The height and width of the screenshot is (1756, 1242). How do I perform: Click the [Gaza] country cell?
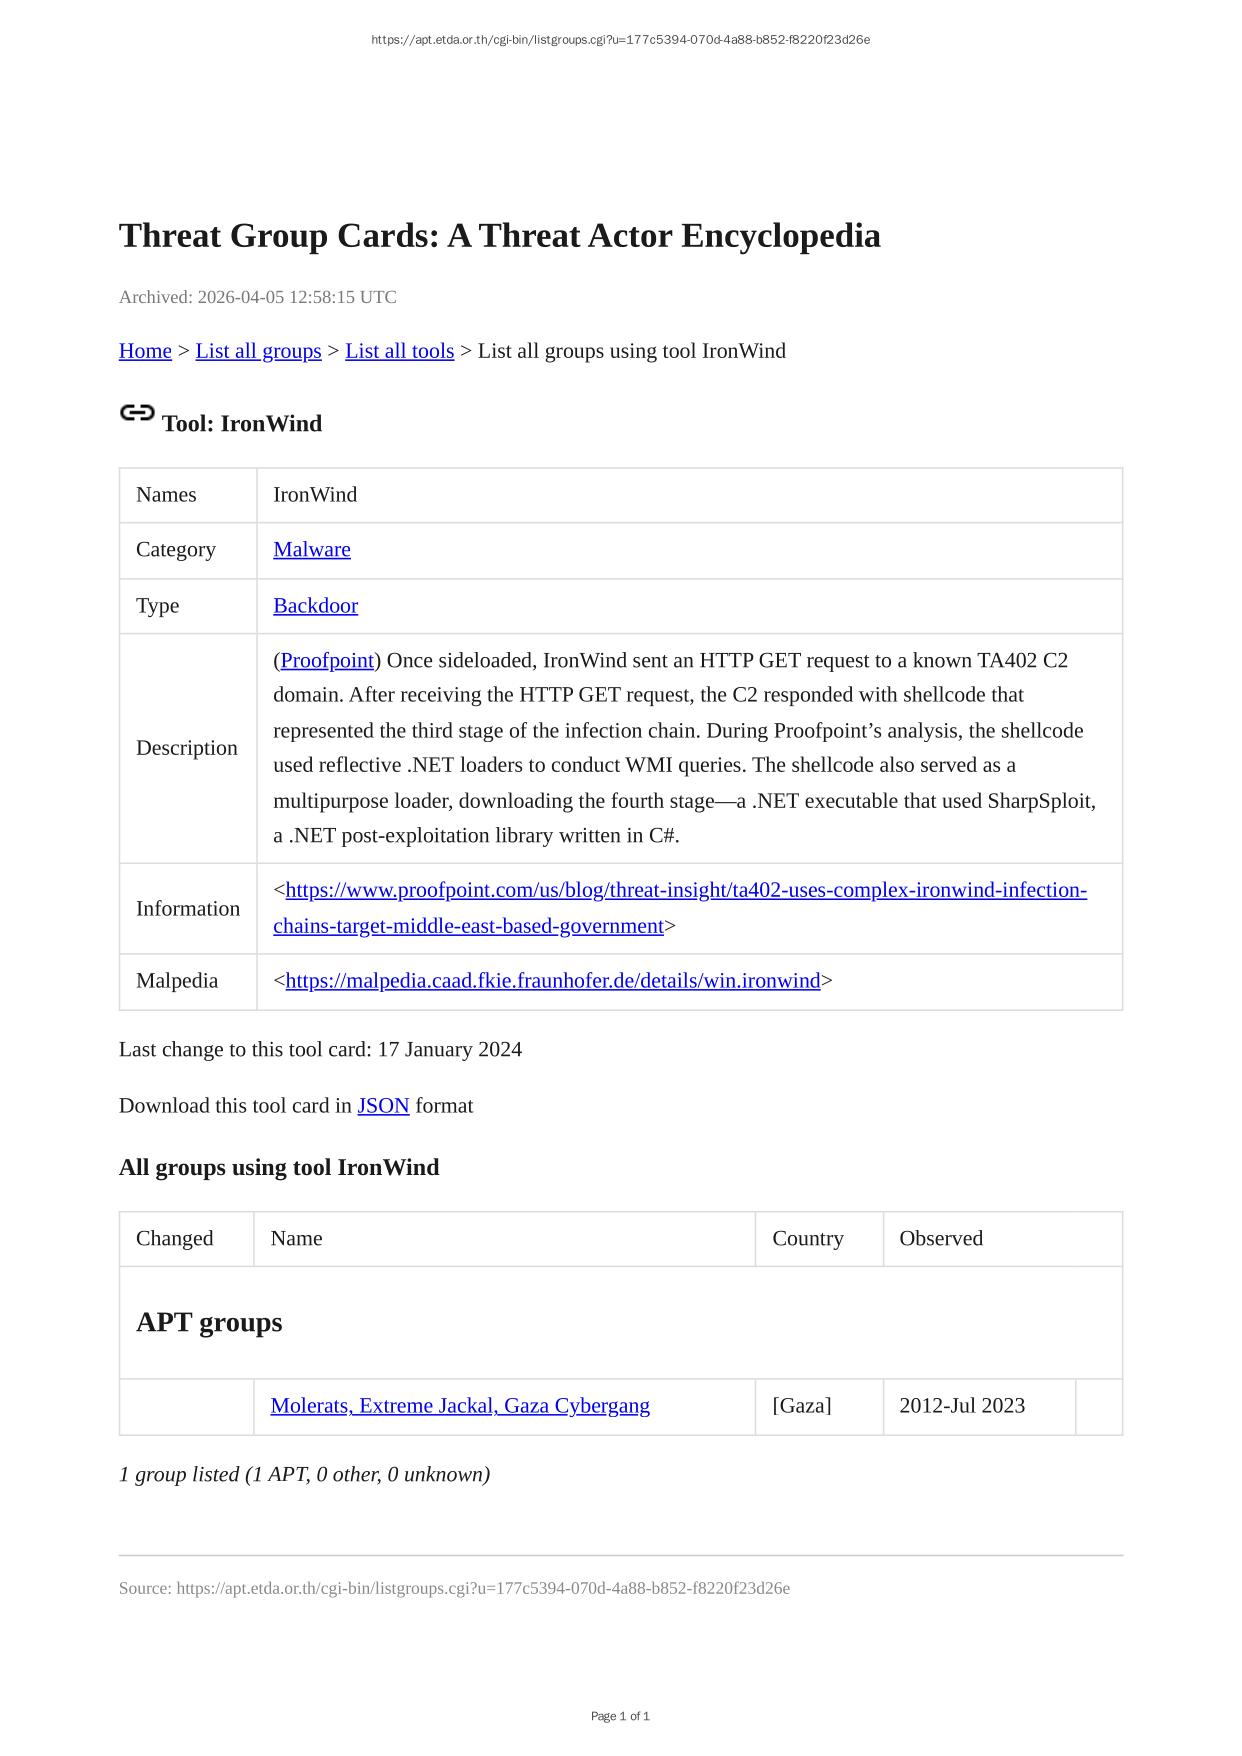802,1406
